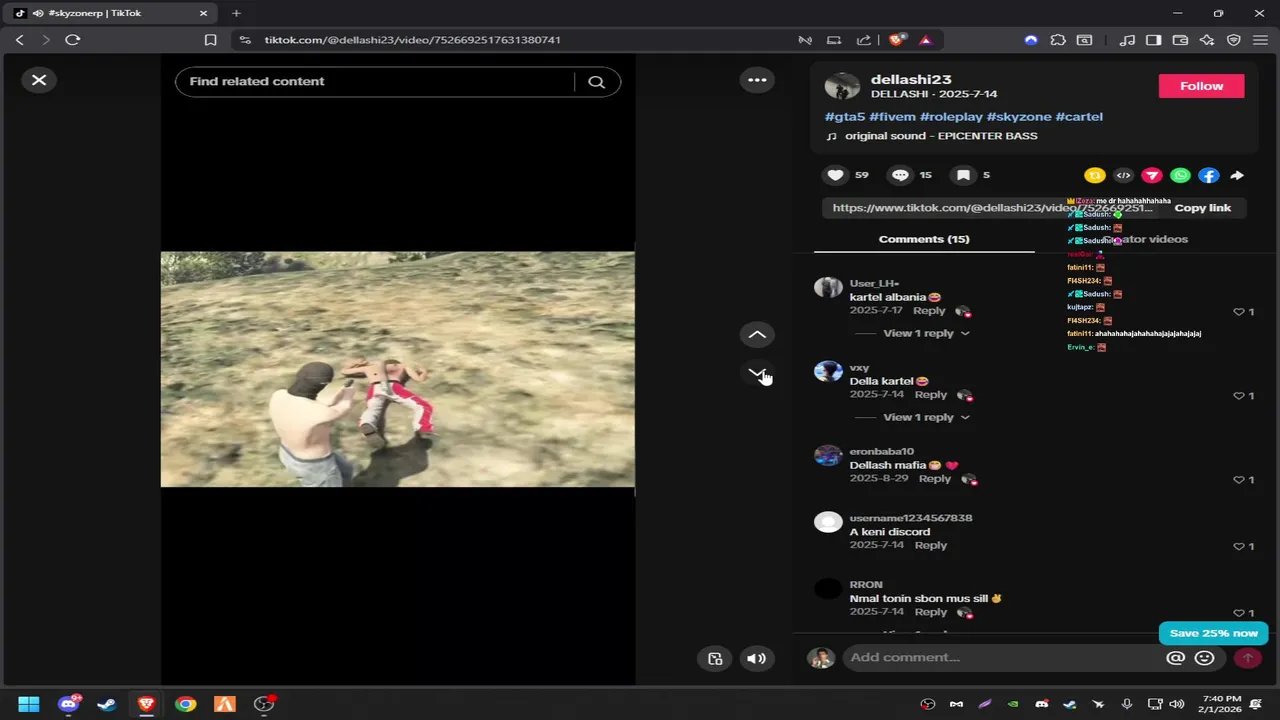The height and width of the screenshot is (720, 1280).
Task: Bookmark this page in browser toolbar
Action: [210, 40]
